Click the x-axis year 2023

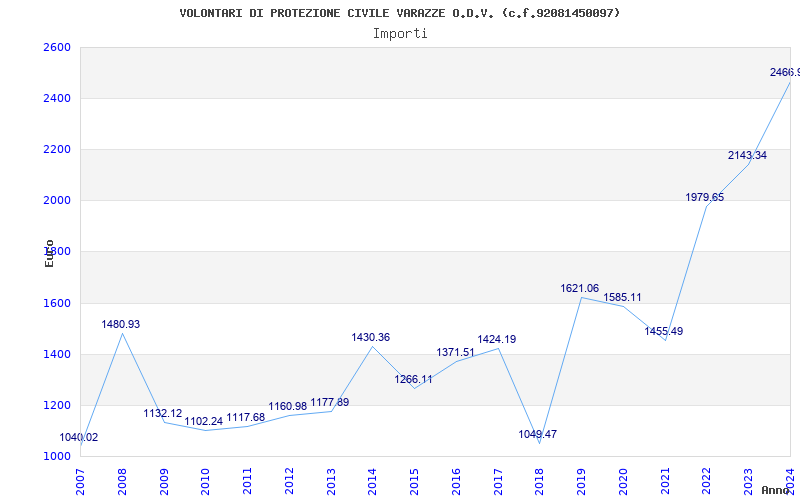tap(748, 482)
